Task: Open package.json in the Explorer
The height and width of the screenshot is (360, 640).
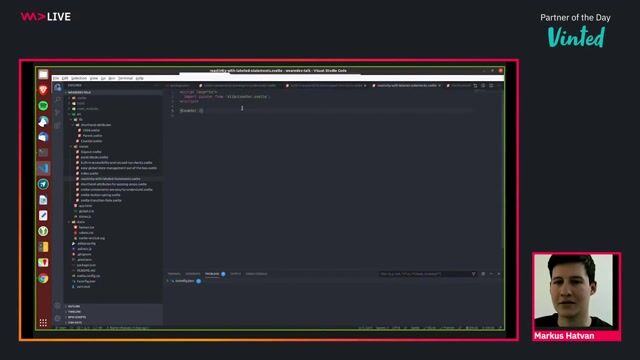Action: coord(86,265)
